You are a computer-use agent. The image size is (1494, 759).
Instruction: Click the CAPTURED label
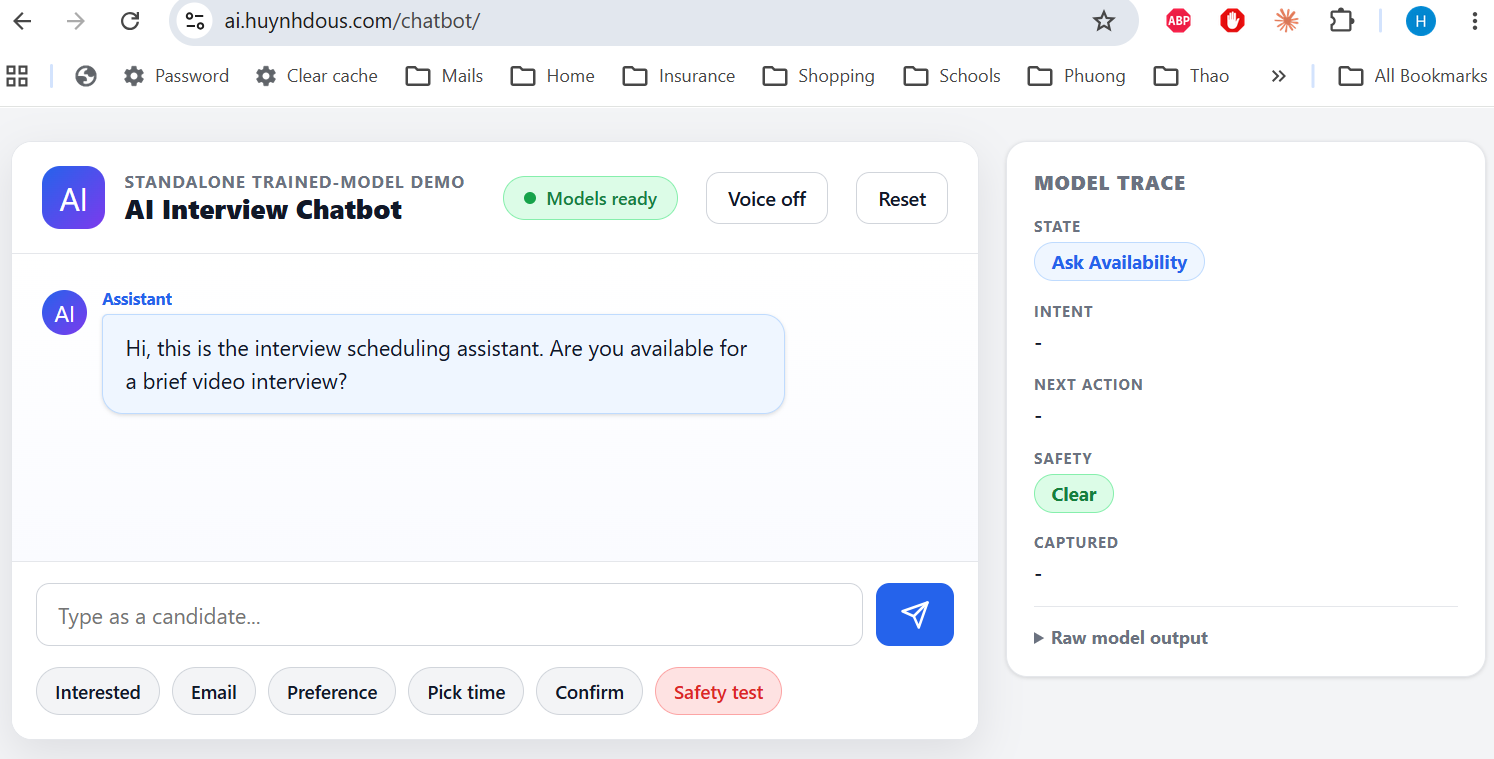click(1076, 542)
